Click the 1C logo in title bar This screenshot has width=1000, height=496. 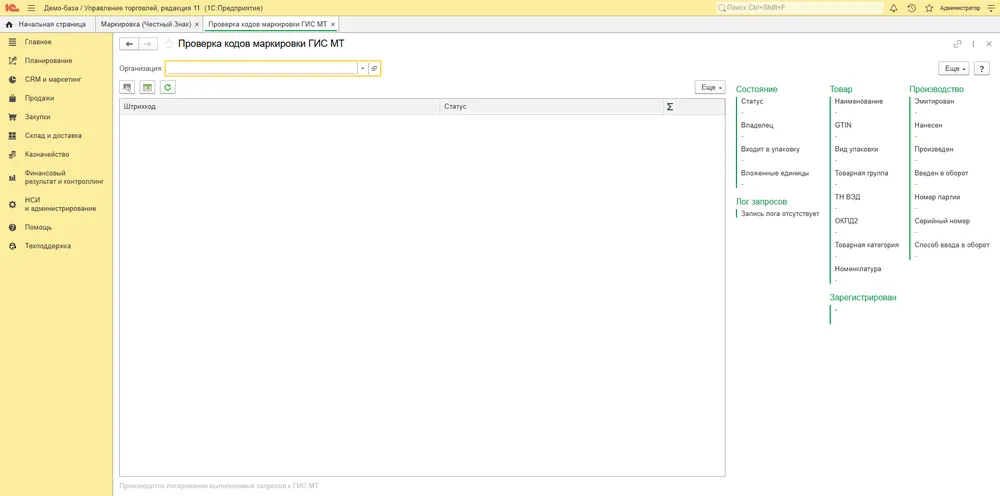point(11,8)
